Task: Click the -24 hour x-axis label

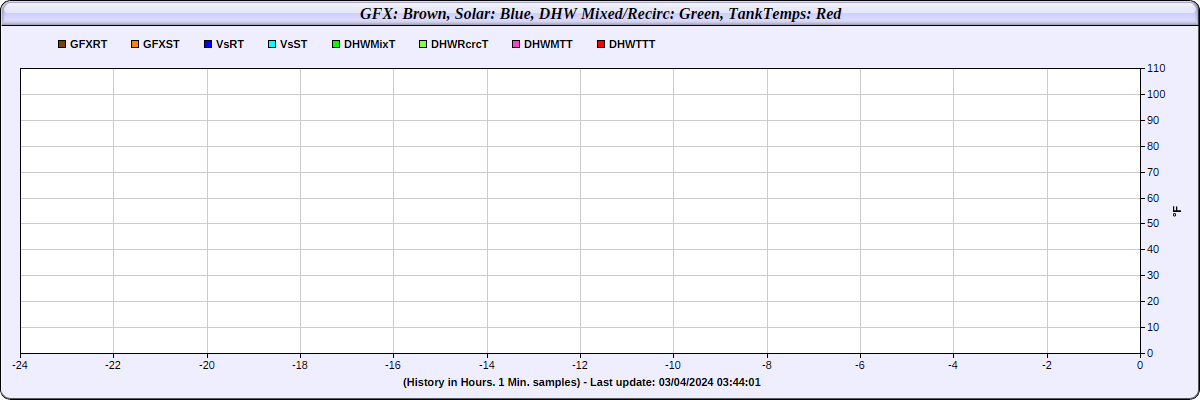Action: 20,365
